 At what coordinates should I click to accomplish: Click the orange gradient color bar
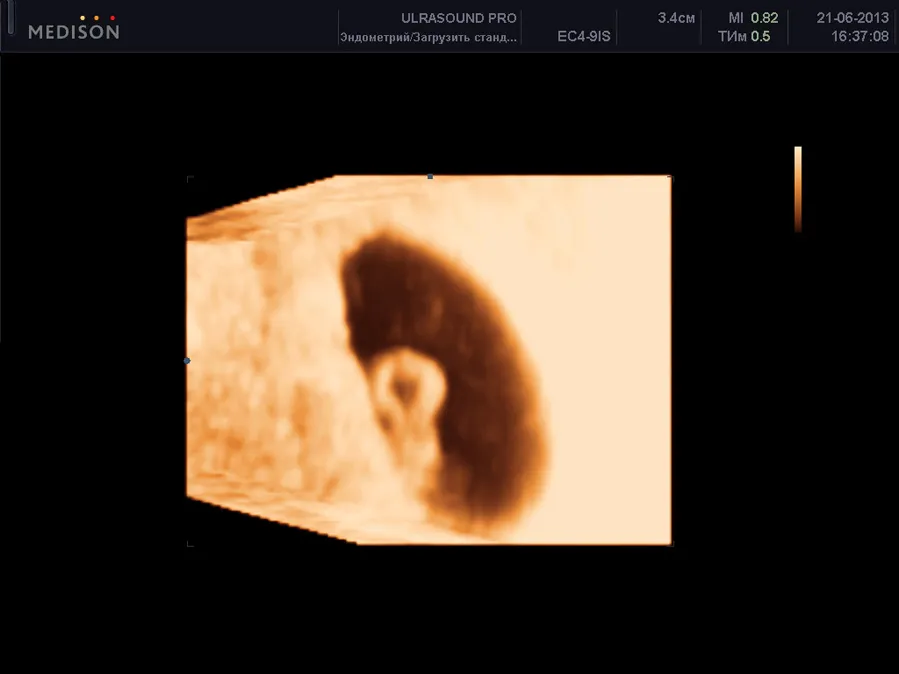798,189
